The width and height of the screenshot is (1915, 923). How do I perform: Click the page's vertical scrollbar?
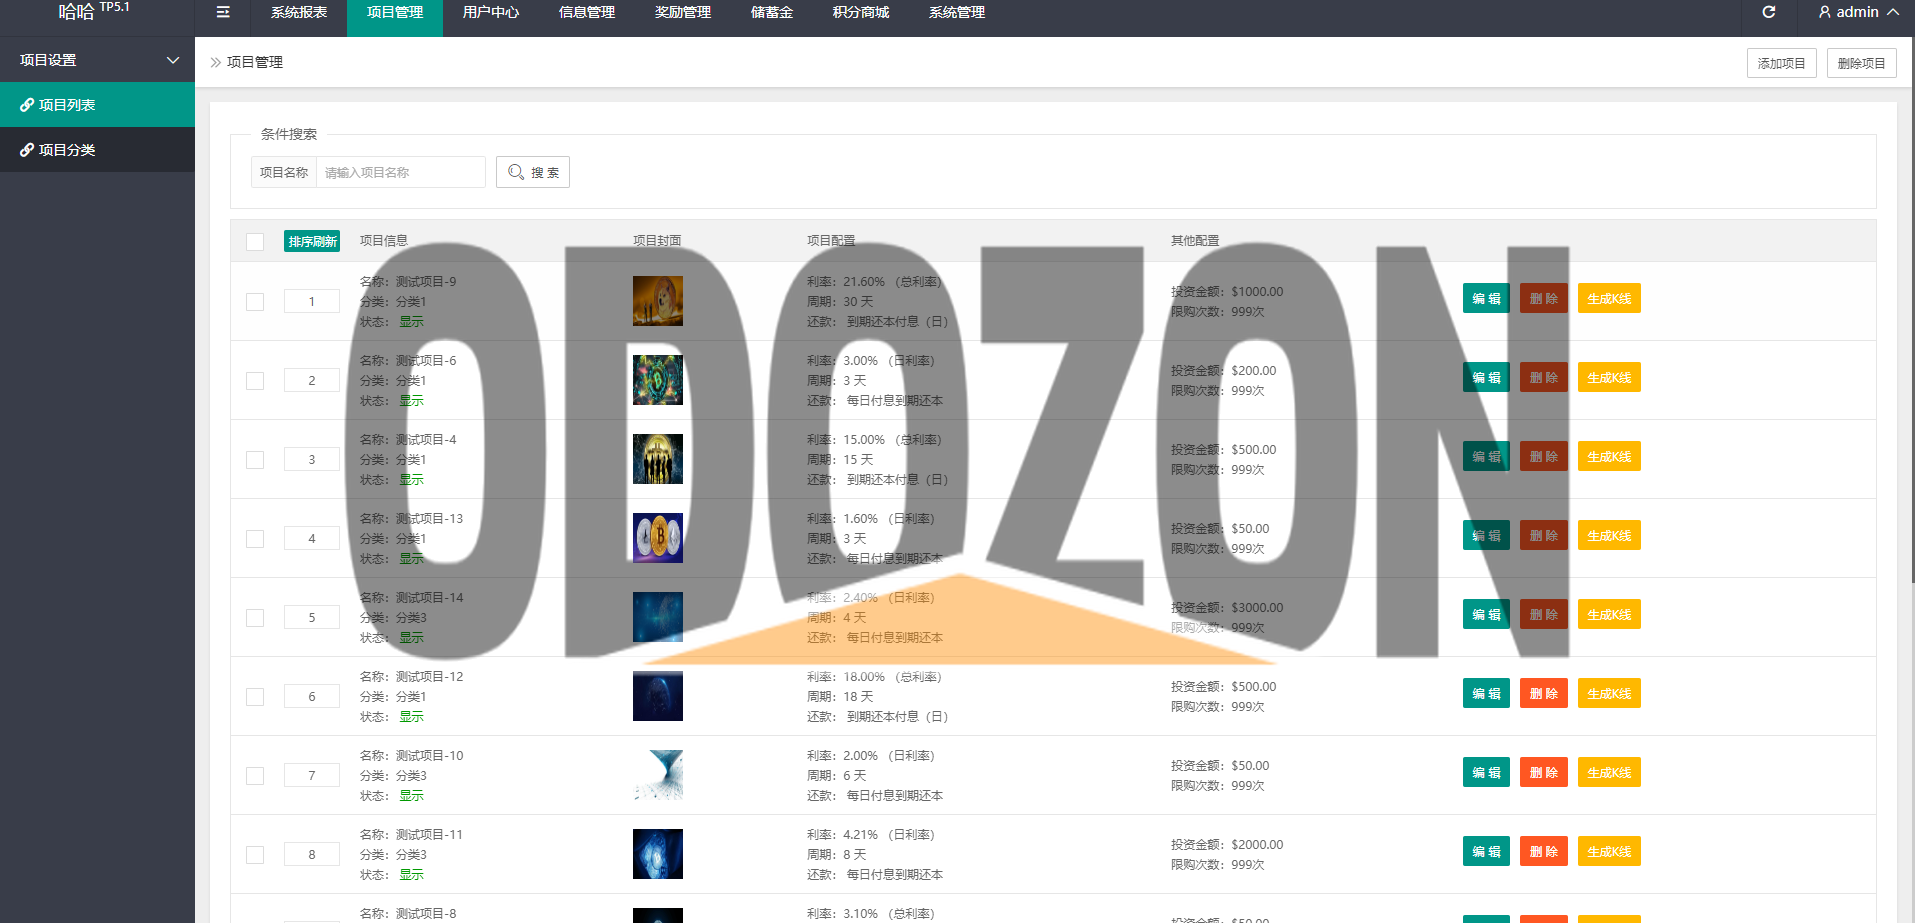(x=1911, y=310)
